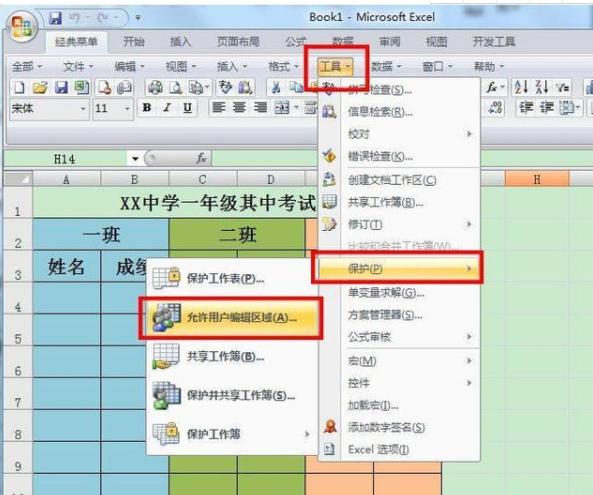
Task: Toggle Bold formatting
Action: click(x=147, y=108)
